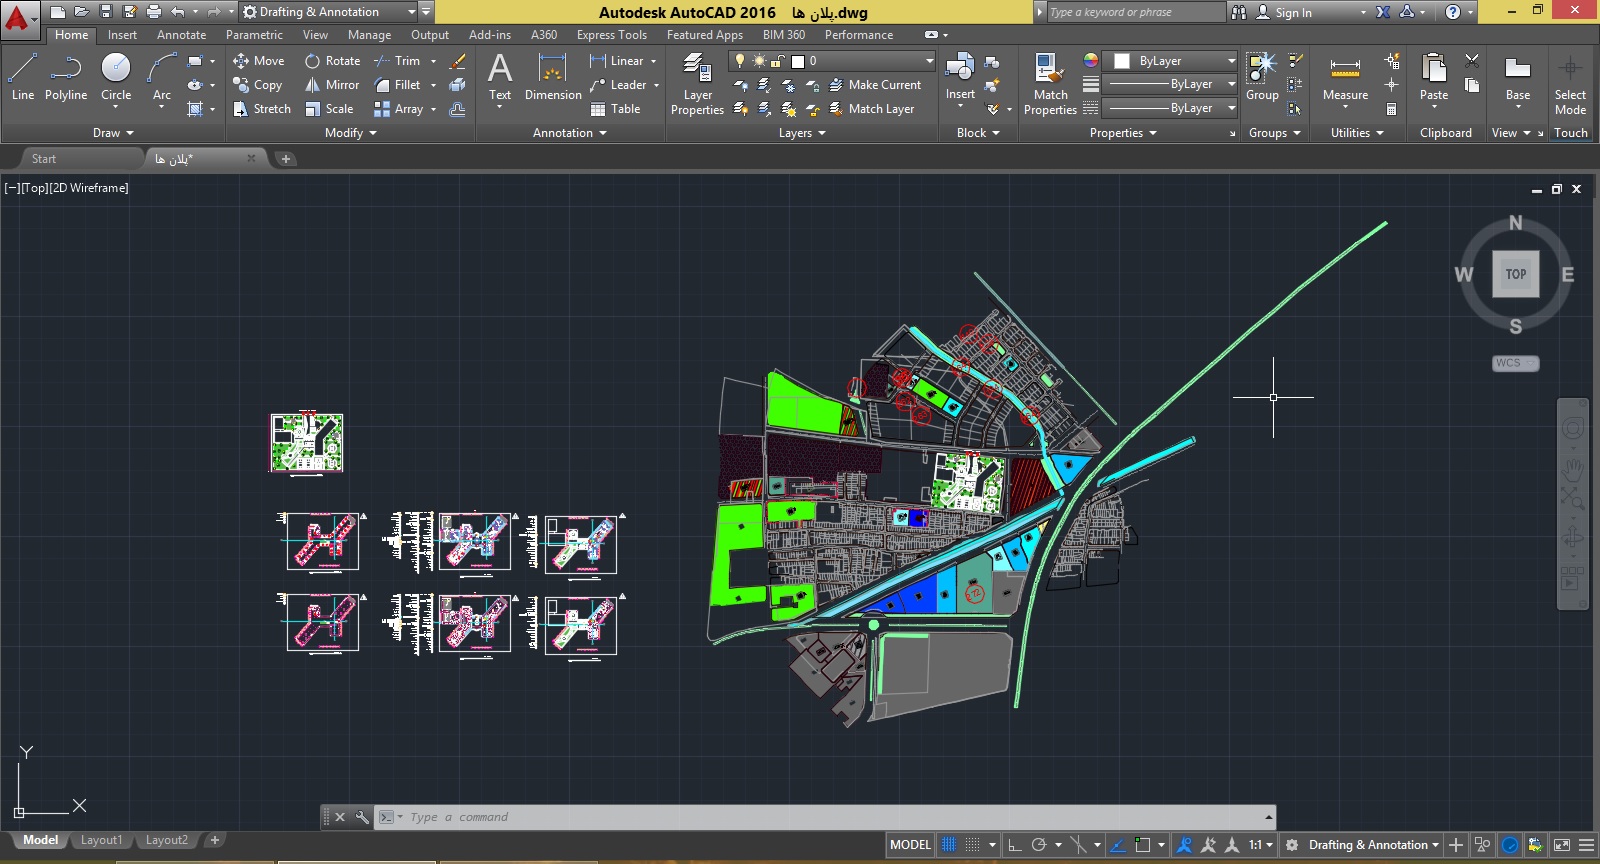Open the Layer Properties manager
The width and height of the screenshot is (1600, 864).
pyautogui.click(x=697, y=84)
